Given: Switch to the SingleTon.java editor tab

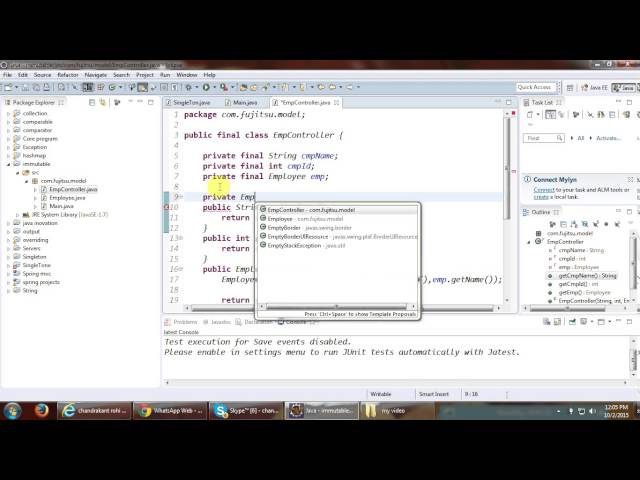Looking at the screenshot, I should 188,102.
